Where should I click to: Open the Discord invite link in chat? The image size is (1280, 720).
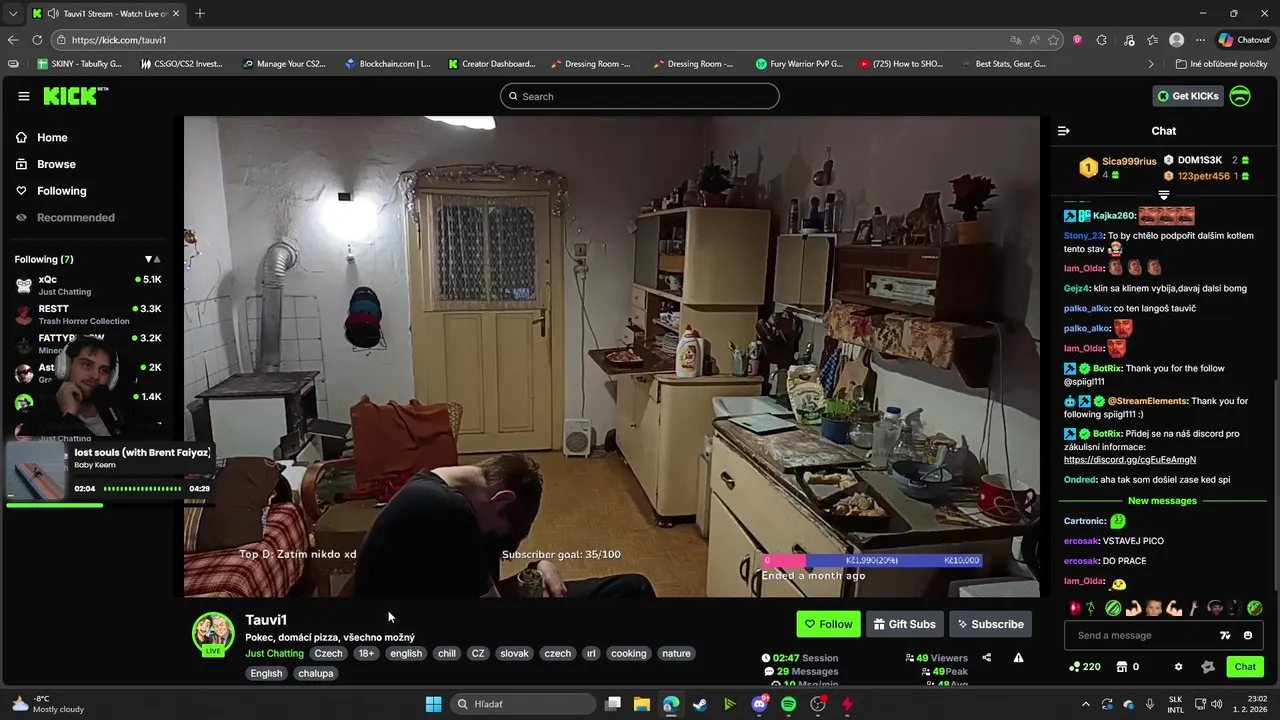1129,460
